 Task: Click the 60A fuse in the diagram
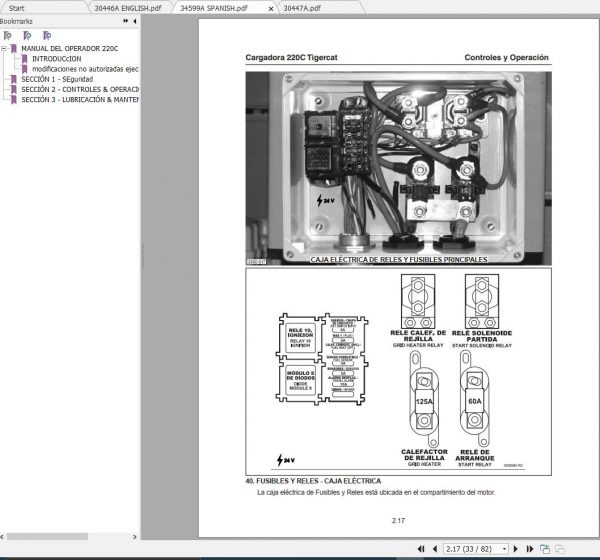[x=475, y=401]
